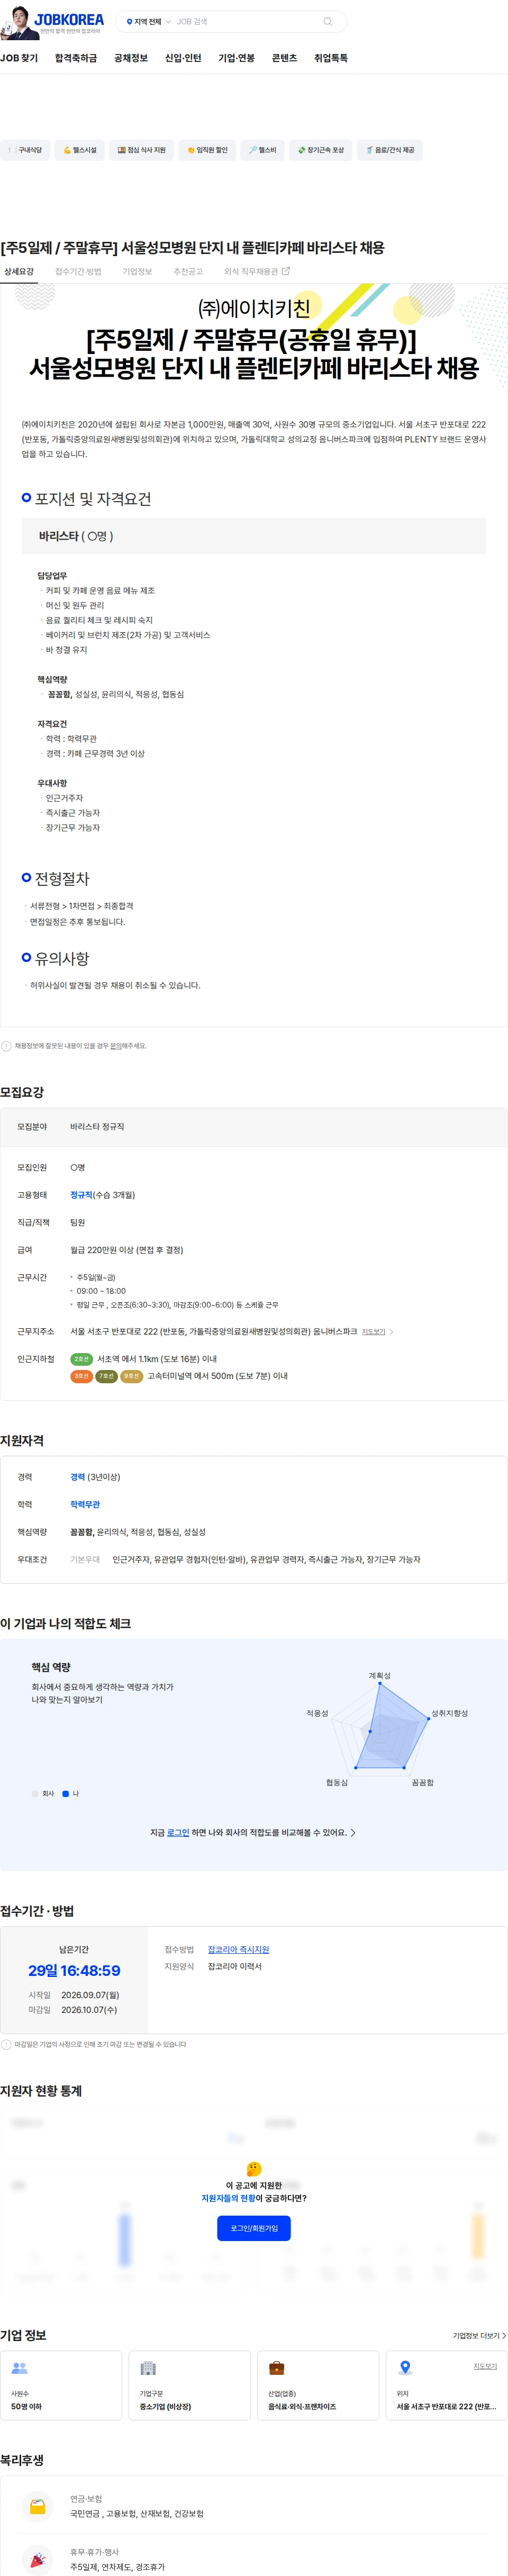508x2576 pixels.
Task: Open the 기업·연봉 menu
Action: 237,58
